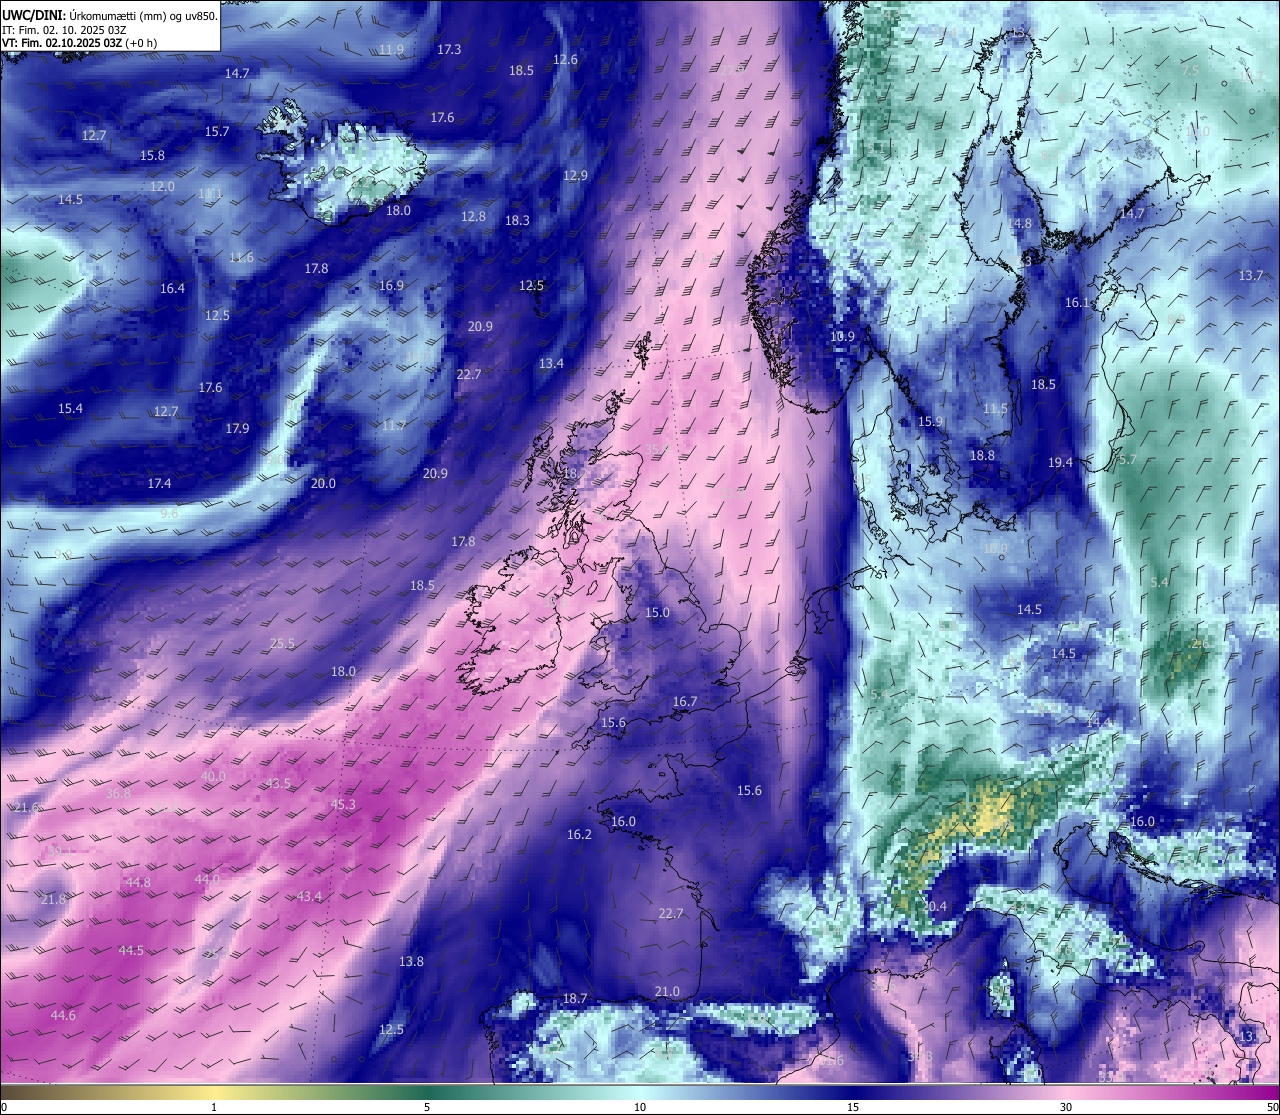Image resolution: width=1280 pixels, height=1115 pixels.
Task: Click the 15.8 value label
Action: point(152,155)
